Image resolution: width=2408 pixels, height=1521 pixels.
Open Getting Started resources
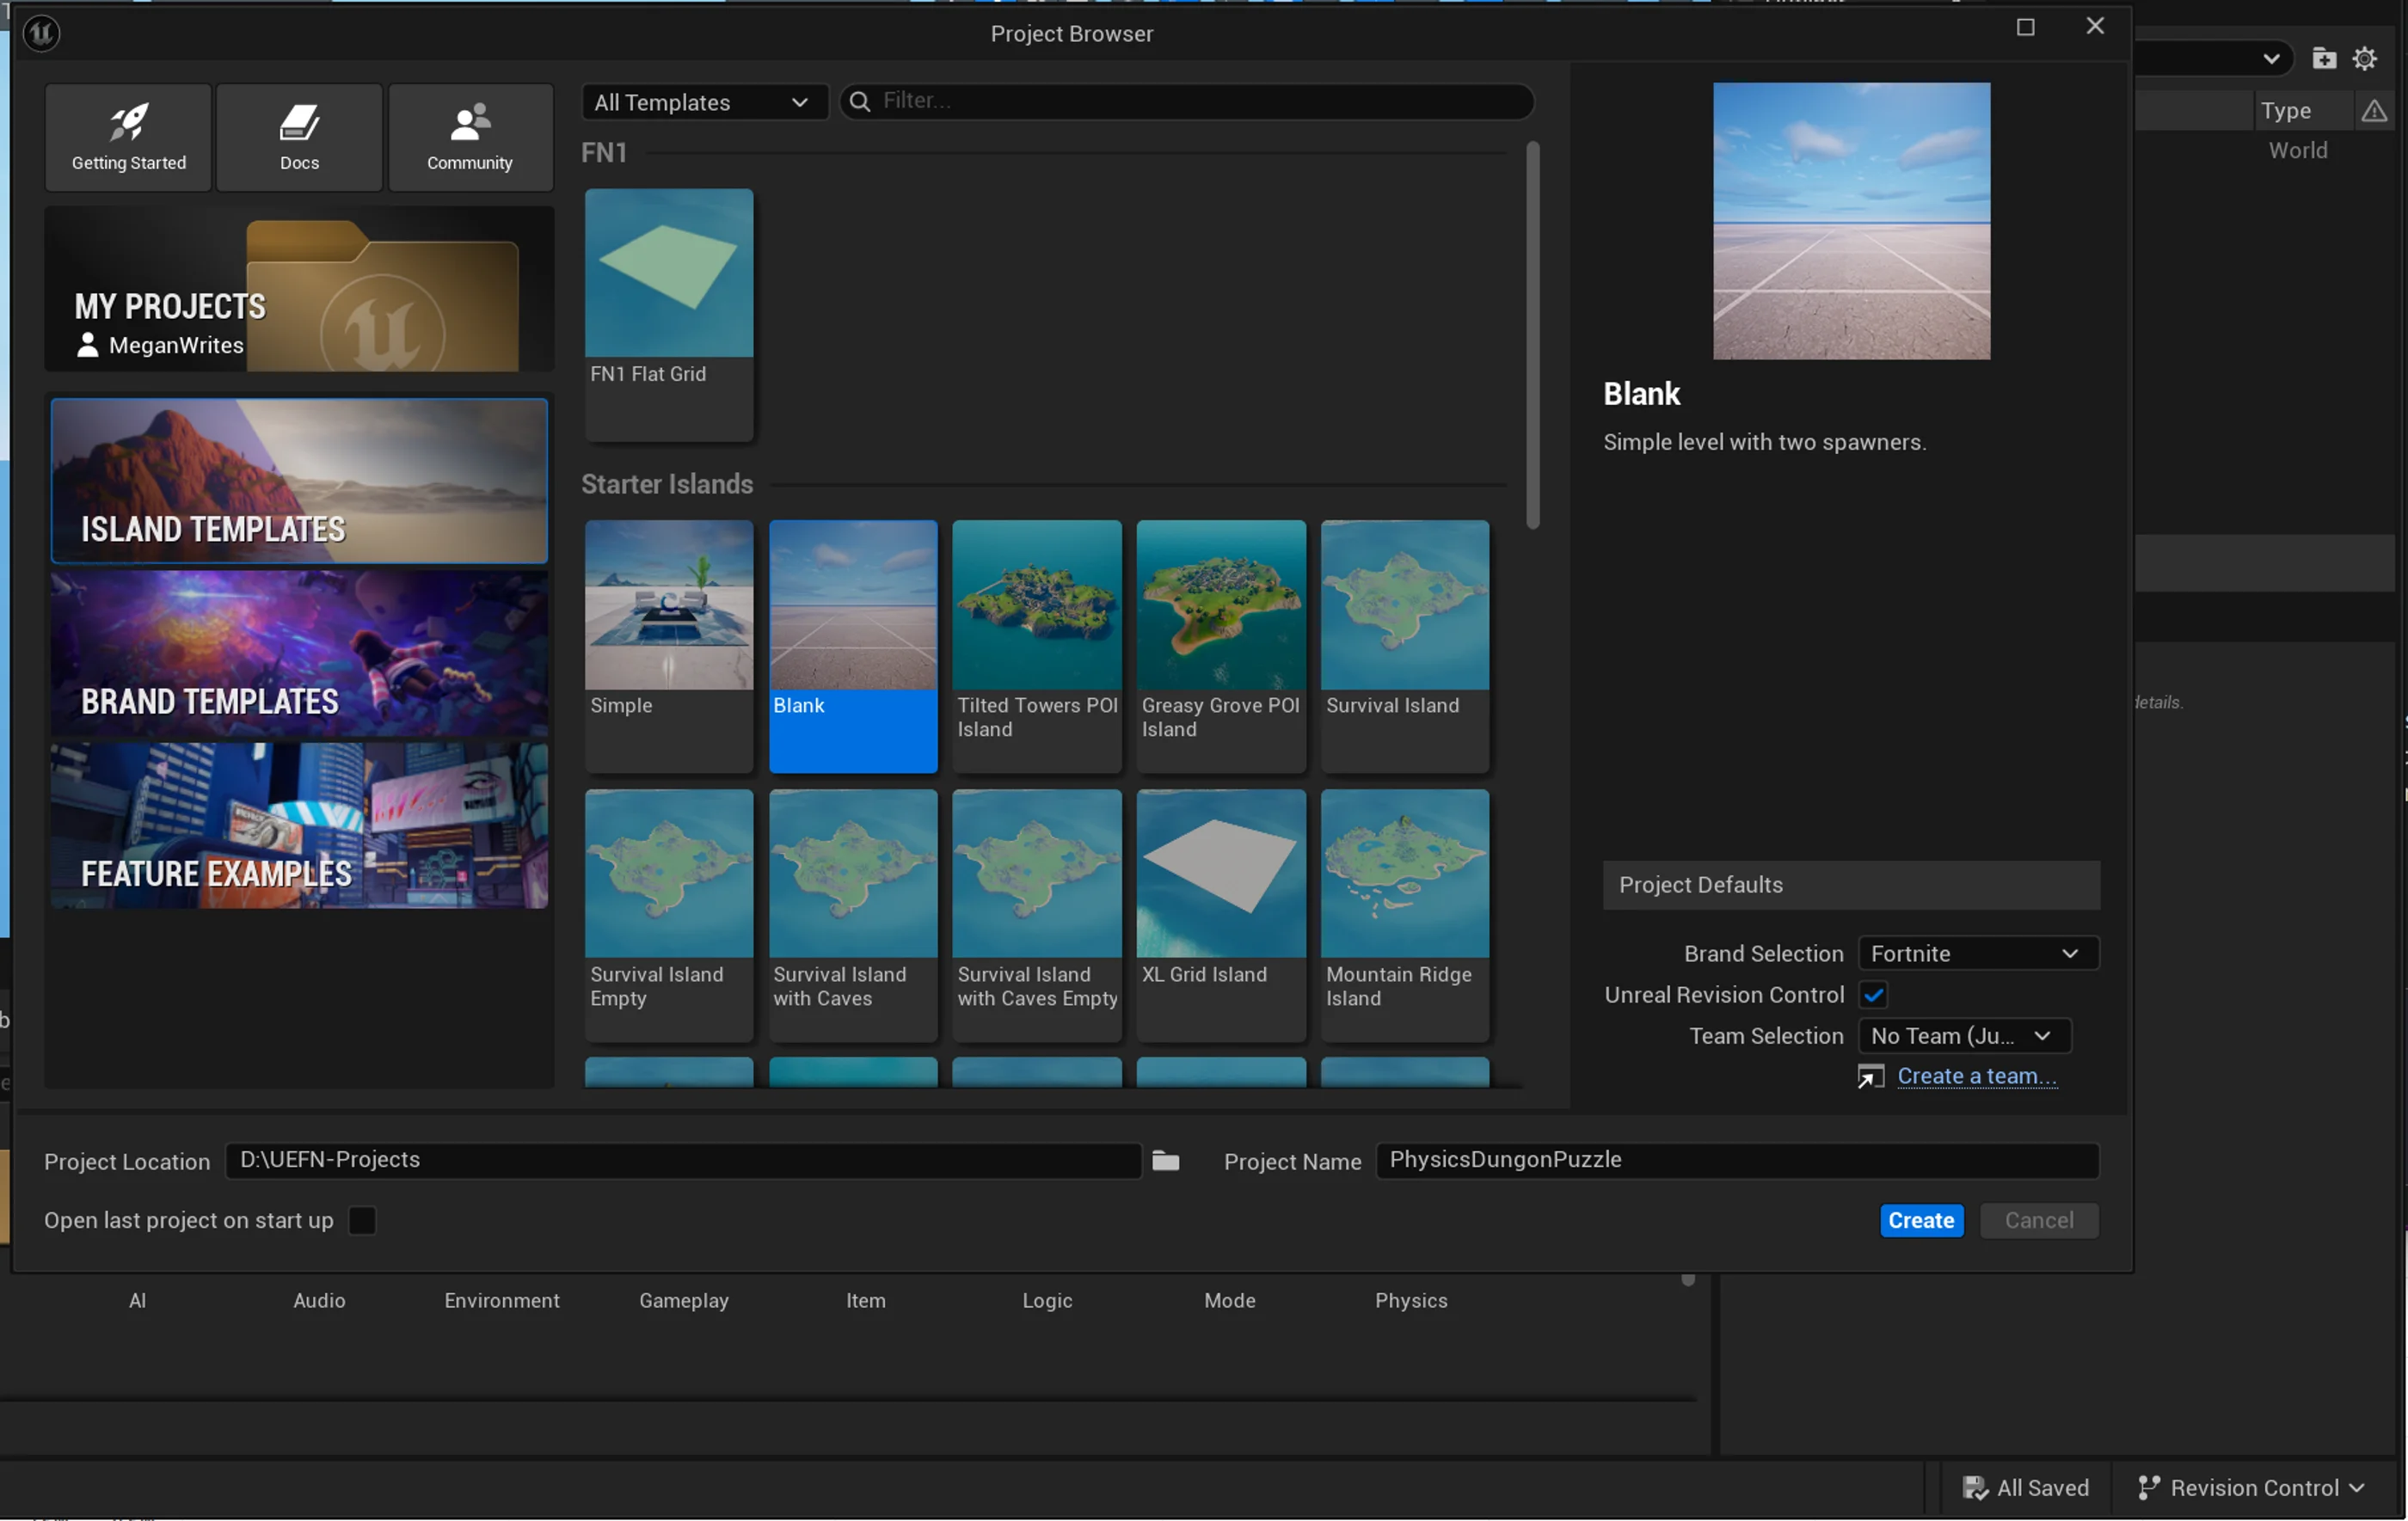[x=128, y=137]
